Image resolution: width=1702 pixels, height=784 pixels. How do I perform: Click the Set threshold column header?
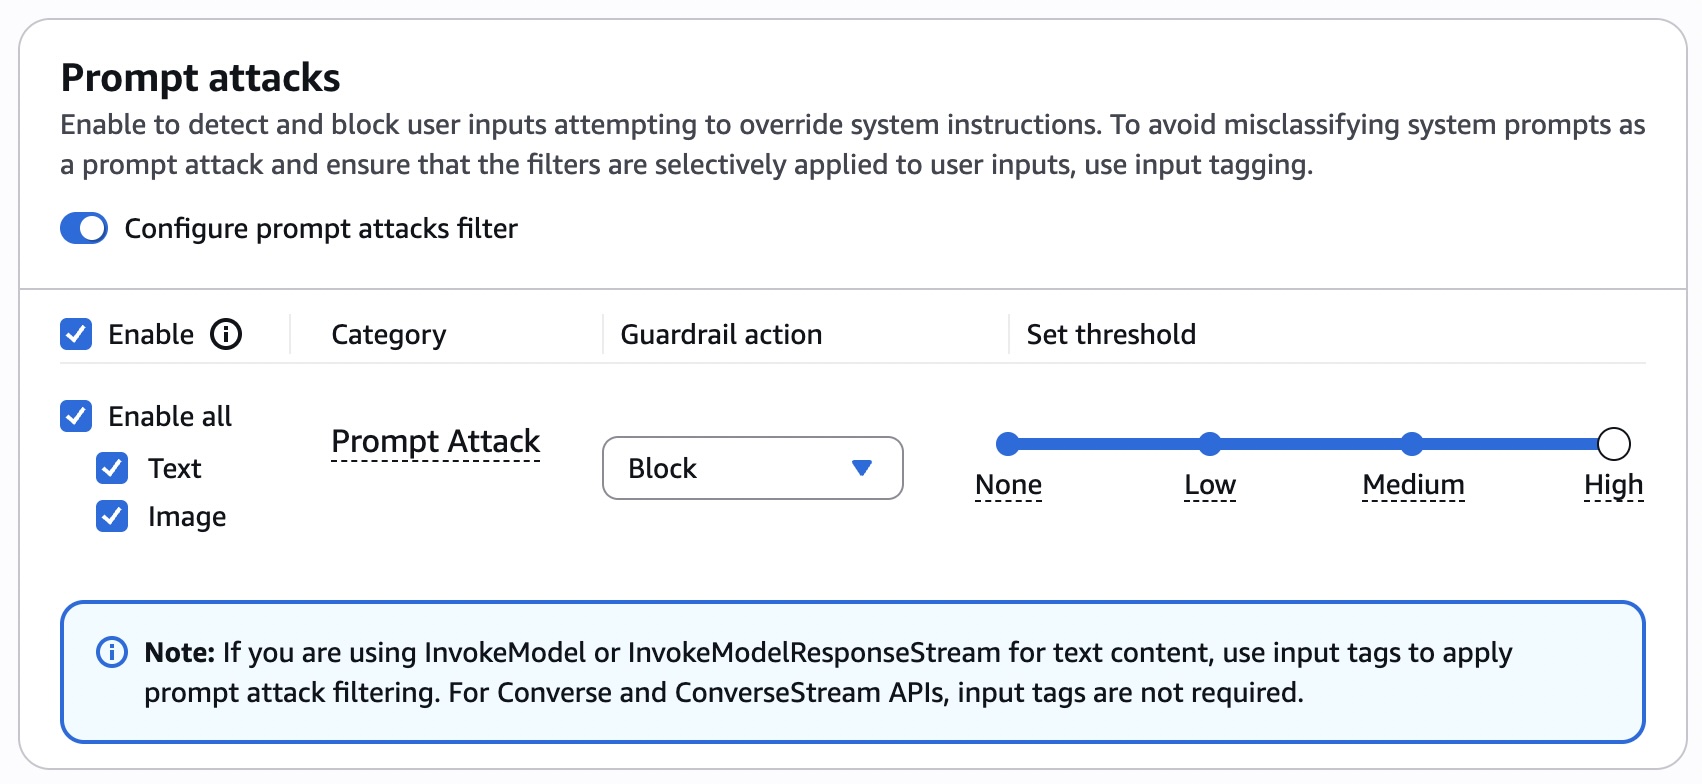pos(1111,334)
